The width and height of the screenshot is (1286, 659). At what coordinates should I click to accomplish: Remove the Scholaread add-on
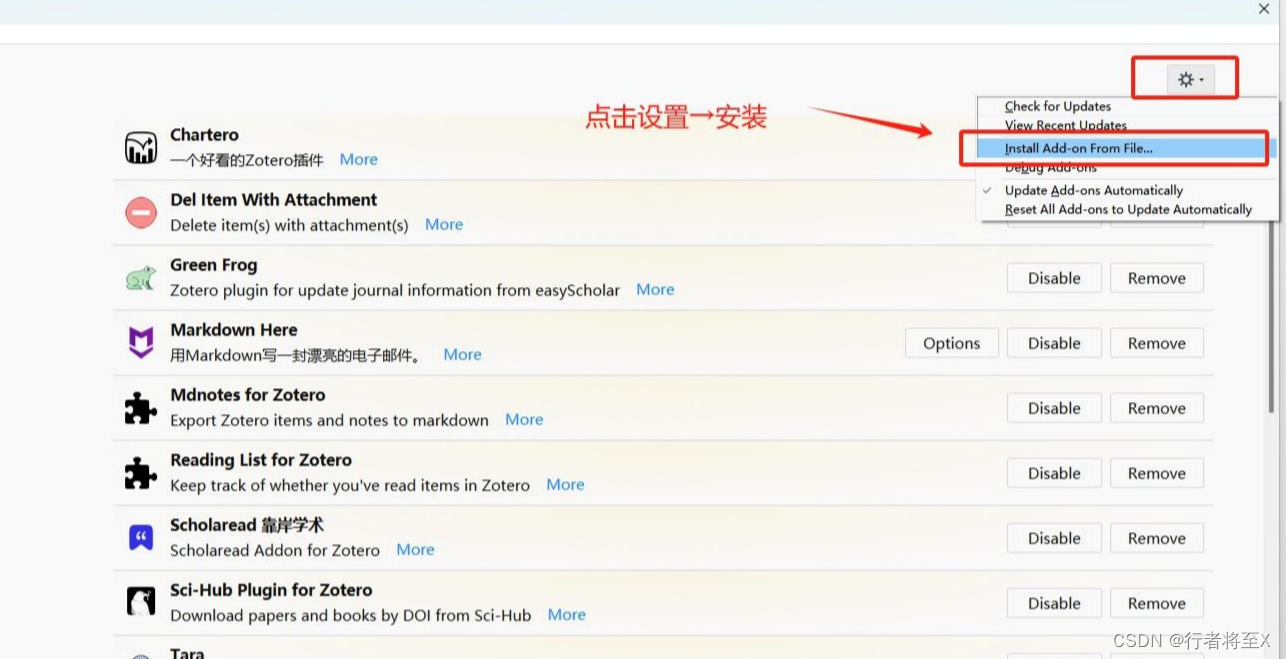[1157, 538]
